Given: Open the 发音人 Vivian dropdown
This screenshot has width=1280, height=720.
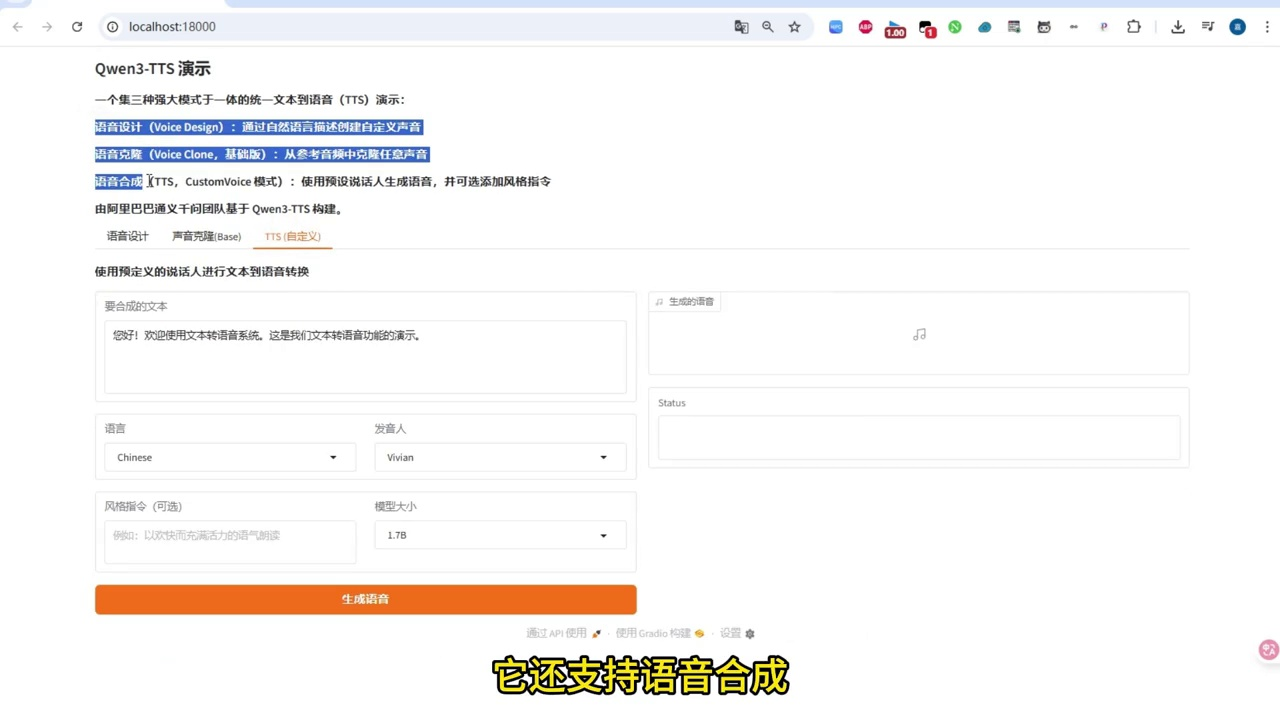Looking at the screenshot, I should click(x=500, y=457).
